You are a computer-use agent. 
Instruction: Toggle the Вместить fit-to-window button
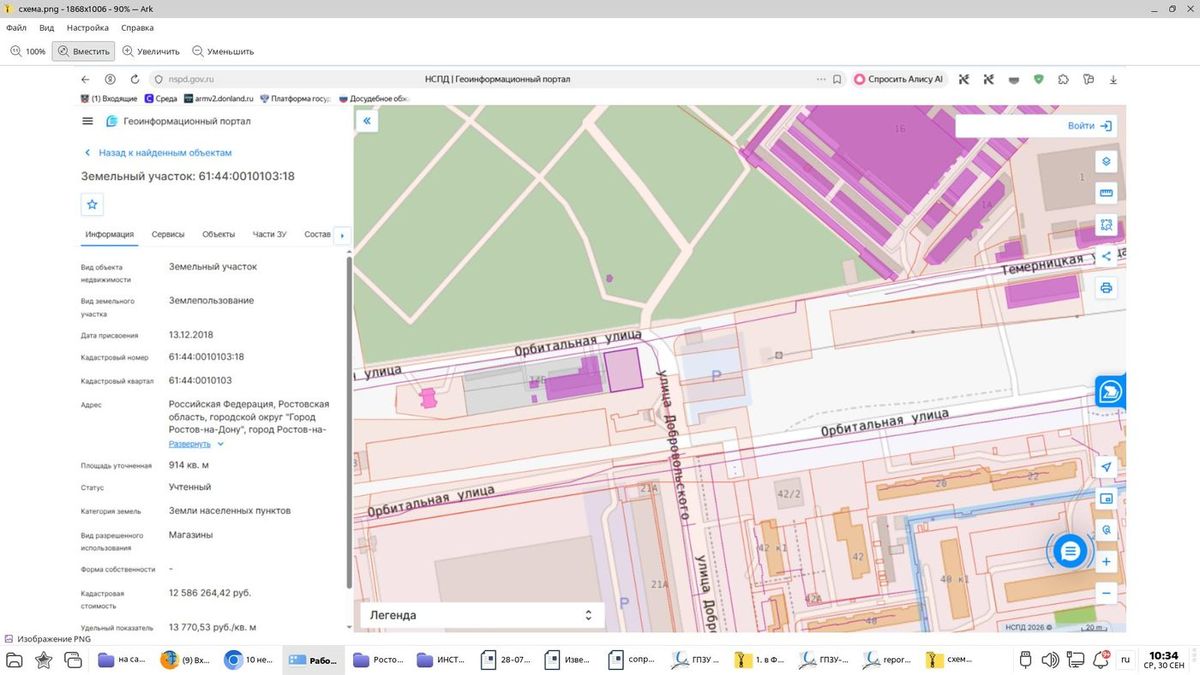click(x=83, y=51)
